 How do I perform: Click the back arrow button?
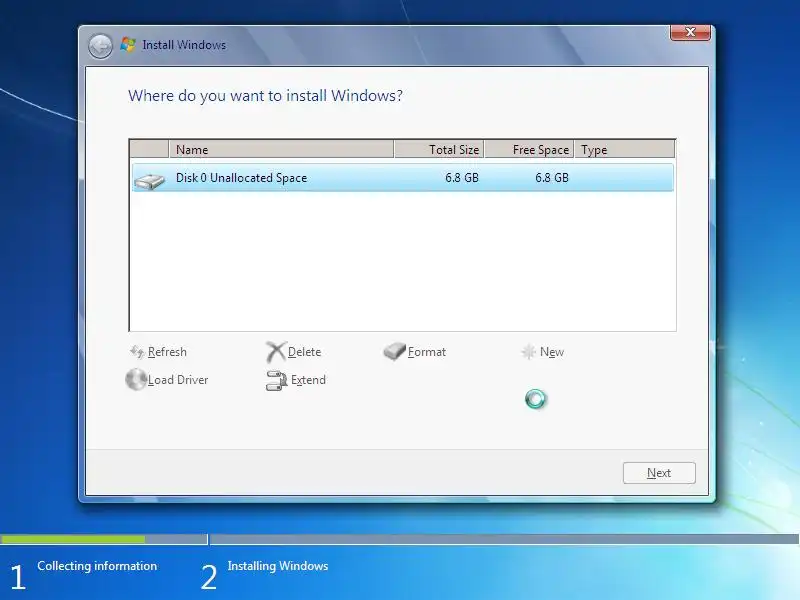click(x=100, y=46)
